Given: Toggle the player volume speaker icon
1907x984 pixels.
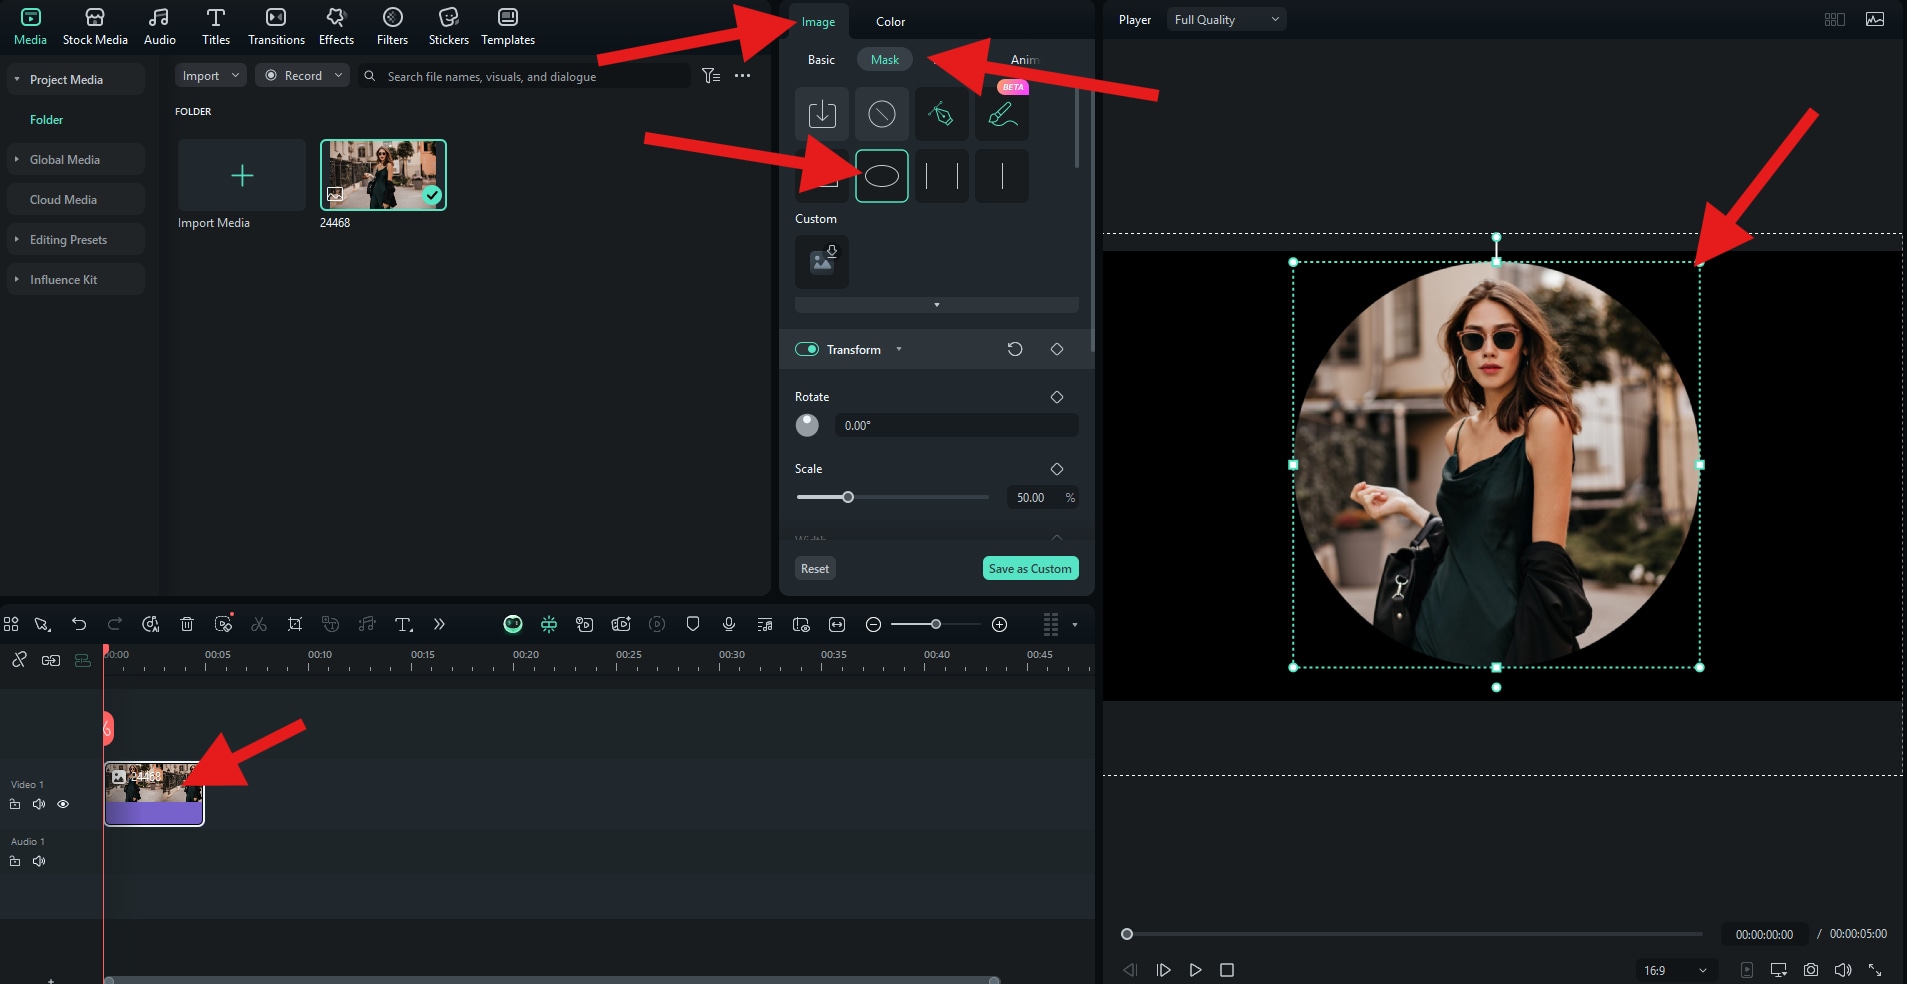Looking at the screenshot, I should click(1843, 970).
